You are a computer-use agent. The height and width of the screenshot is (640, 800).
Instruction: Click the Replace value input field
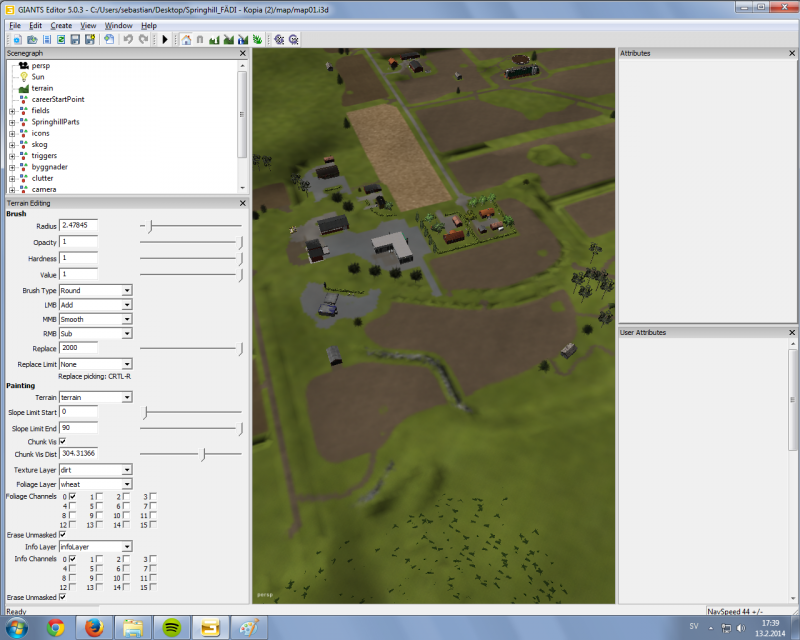point(79,348)
